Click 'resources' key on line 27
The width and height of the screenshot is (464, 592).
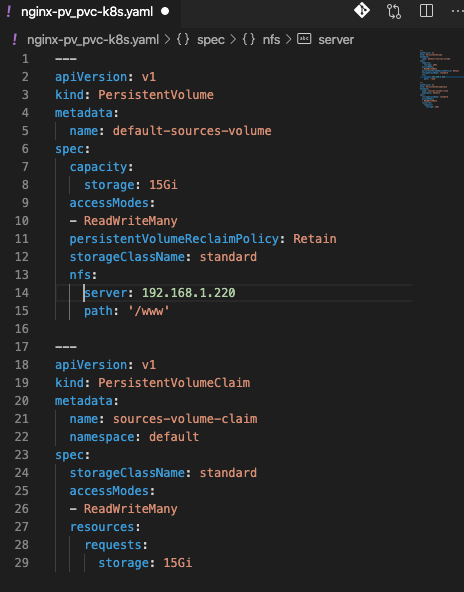pos(102,527)
